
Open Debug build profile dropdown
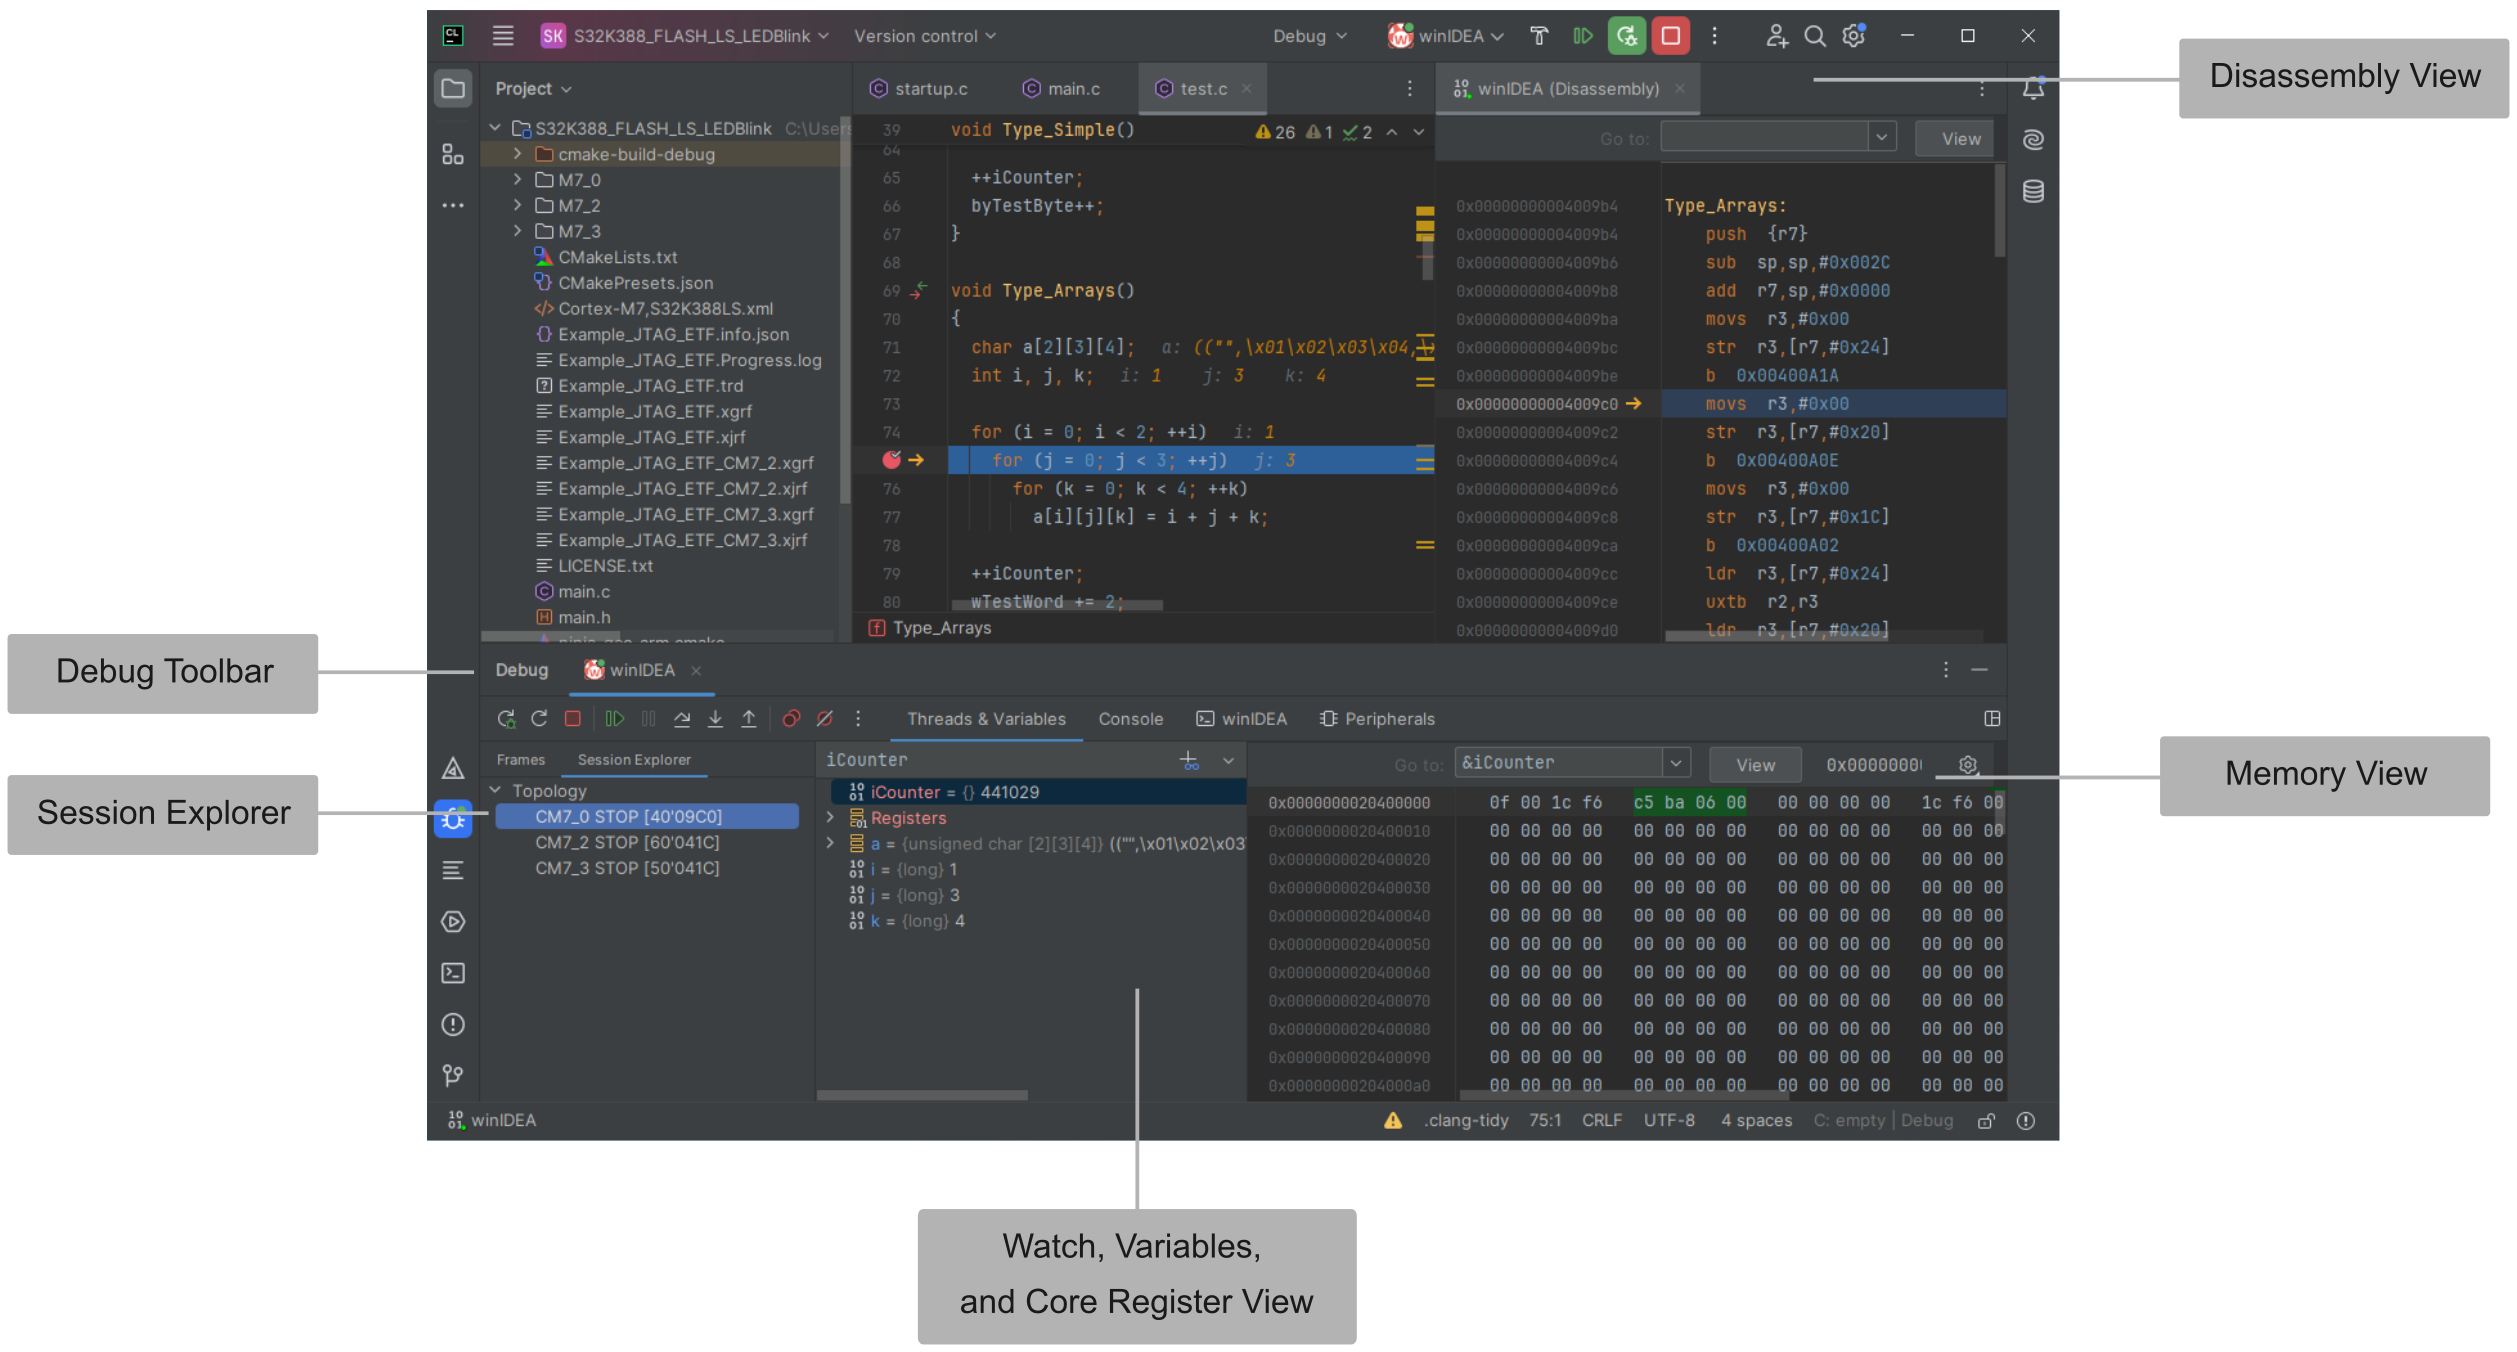click(1309, 36)
